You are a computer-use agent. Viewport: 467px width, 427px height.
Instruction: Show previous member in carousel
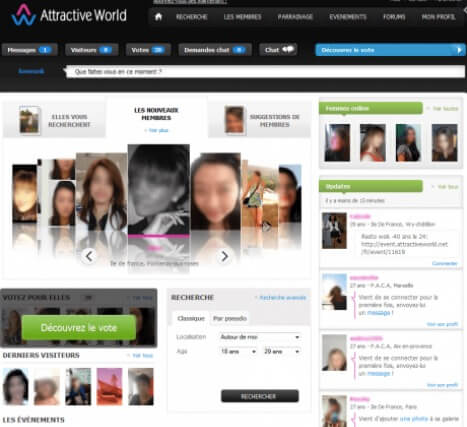pyautogui.click(x=89, y=256)
